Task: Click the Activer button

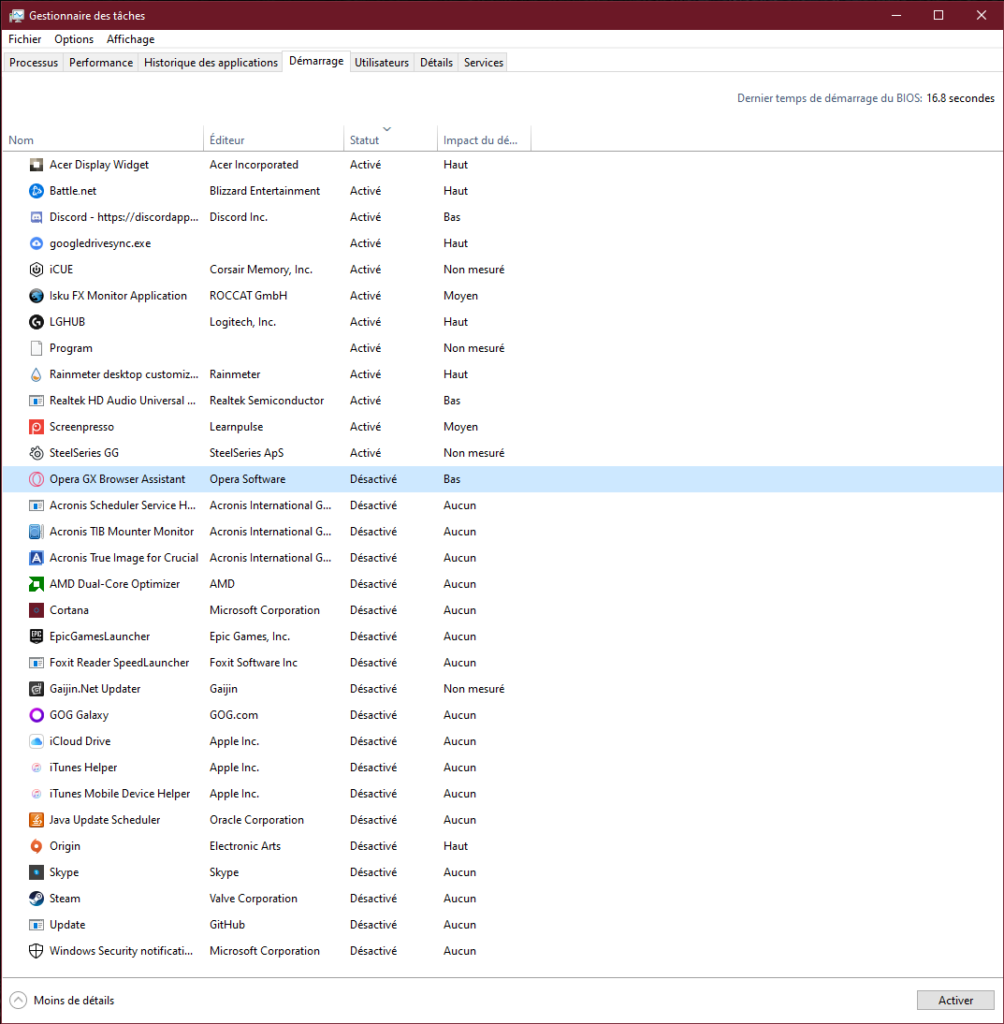Action: [956, 1000]
